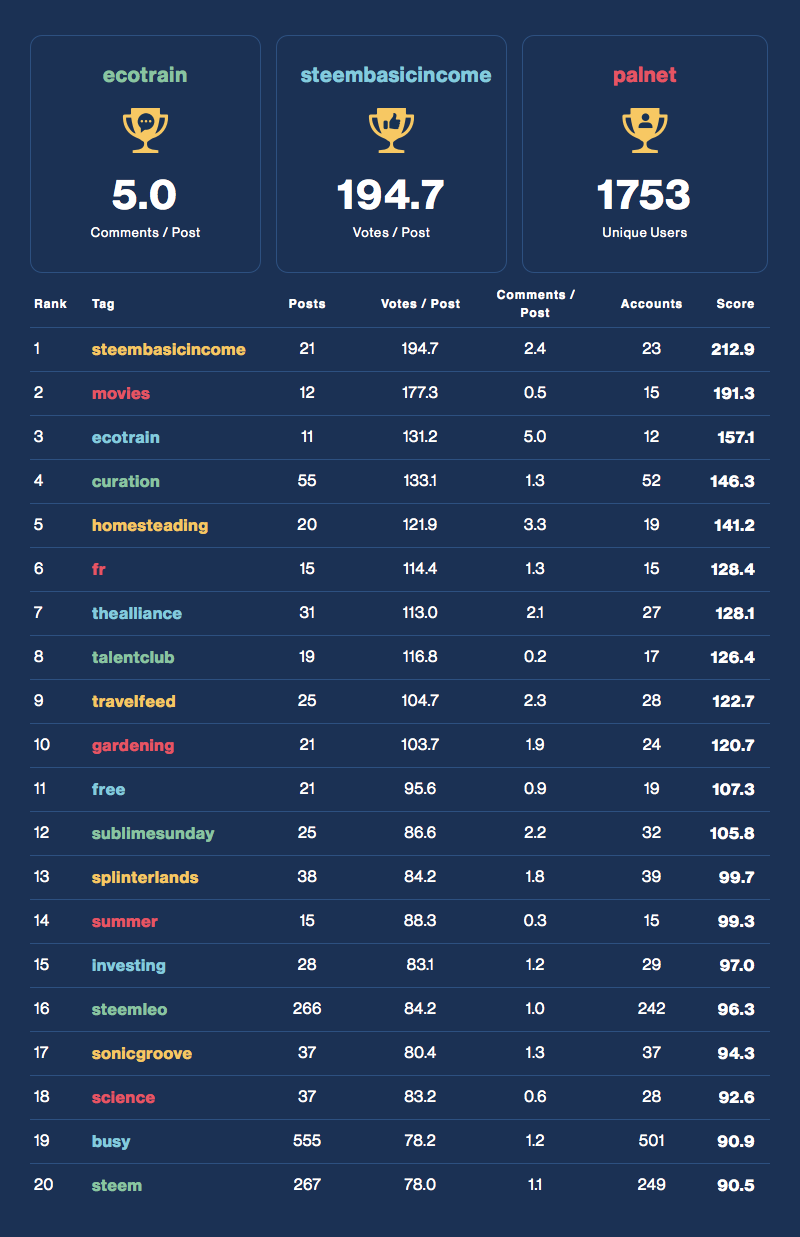Open the steem tag in rank 20 row
Viewport: 800px width, 1237px height.
pos(117,1186)
